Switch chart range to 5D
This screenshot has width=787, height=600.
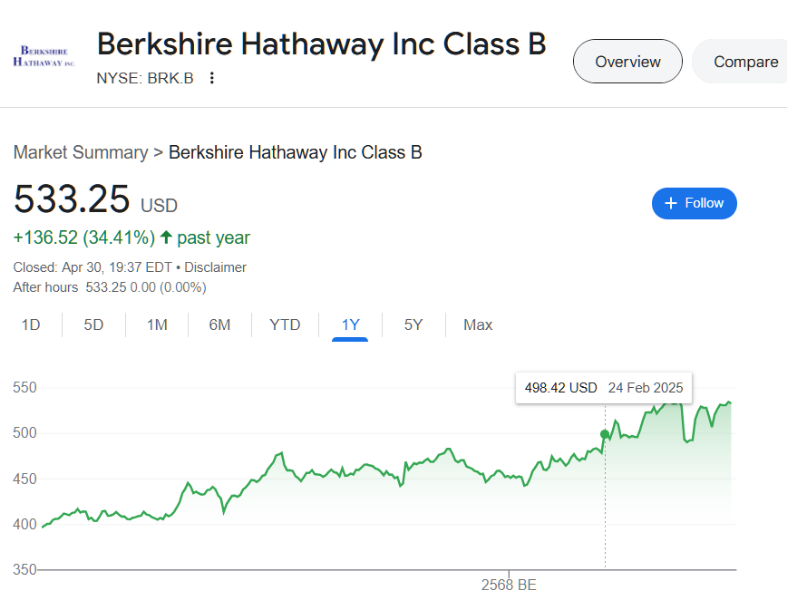[x=93, y=325]
